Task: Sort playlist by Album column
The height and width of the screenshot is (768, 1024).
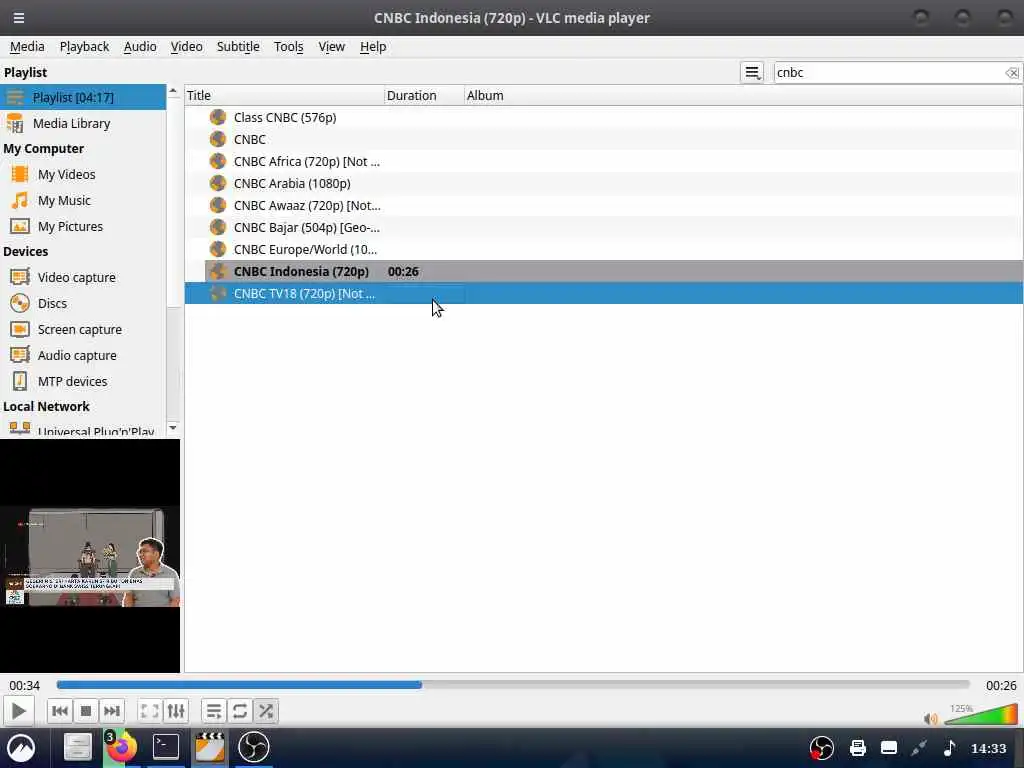Action: click(743, 95)
